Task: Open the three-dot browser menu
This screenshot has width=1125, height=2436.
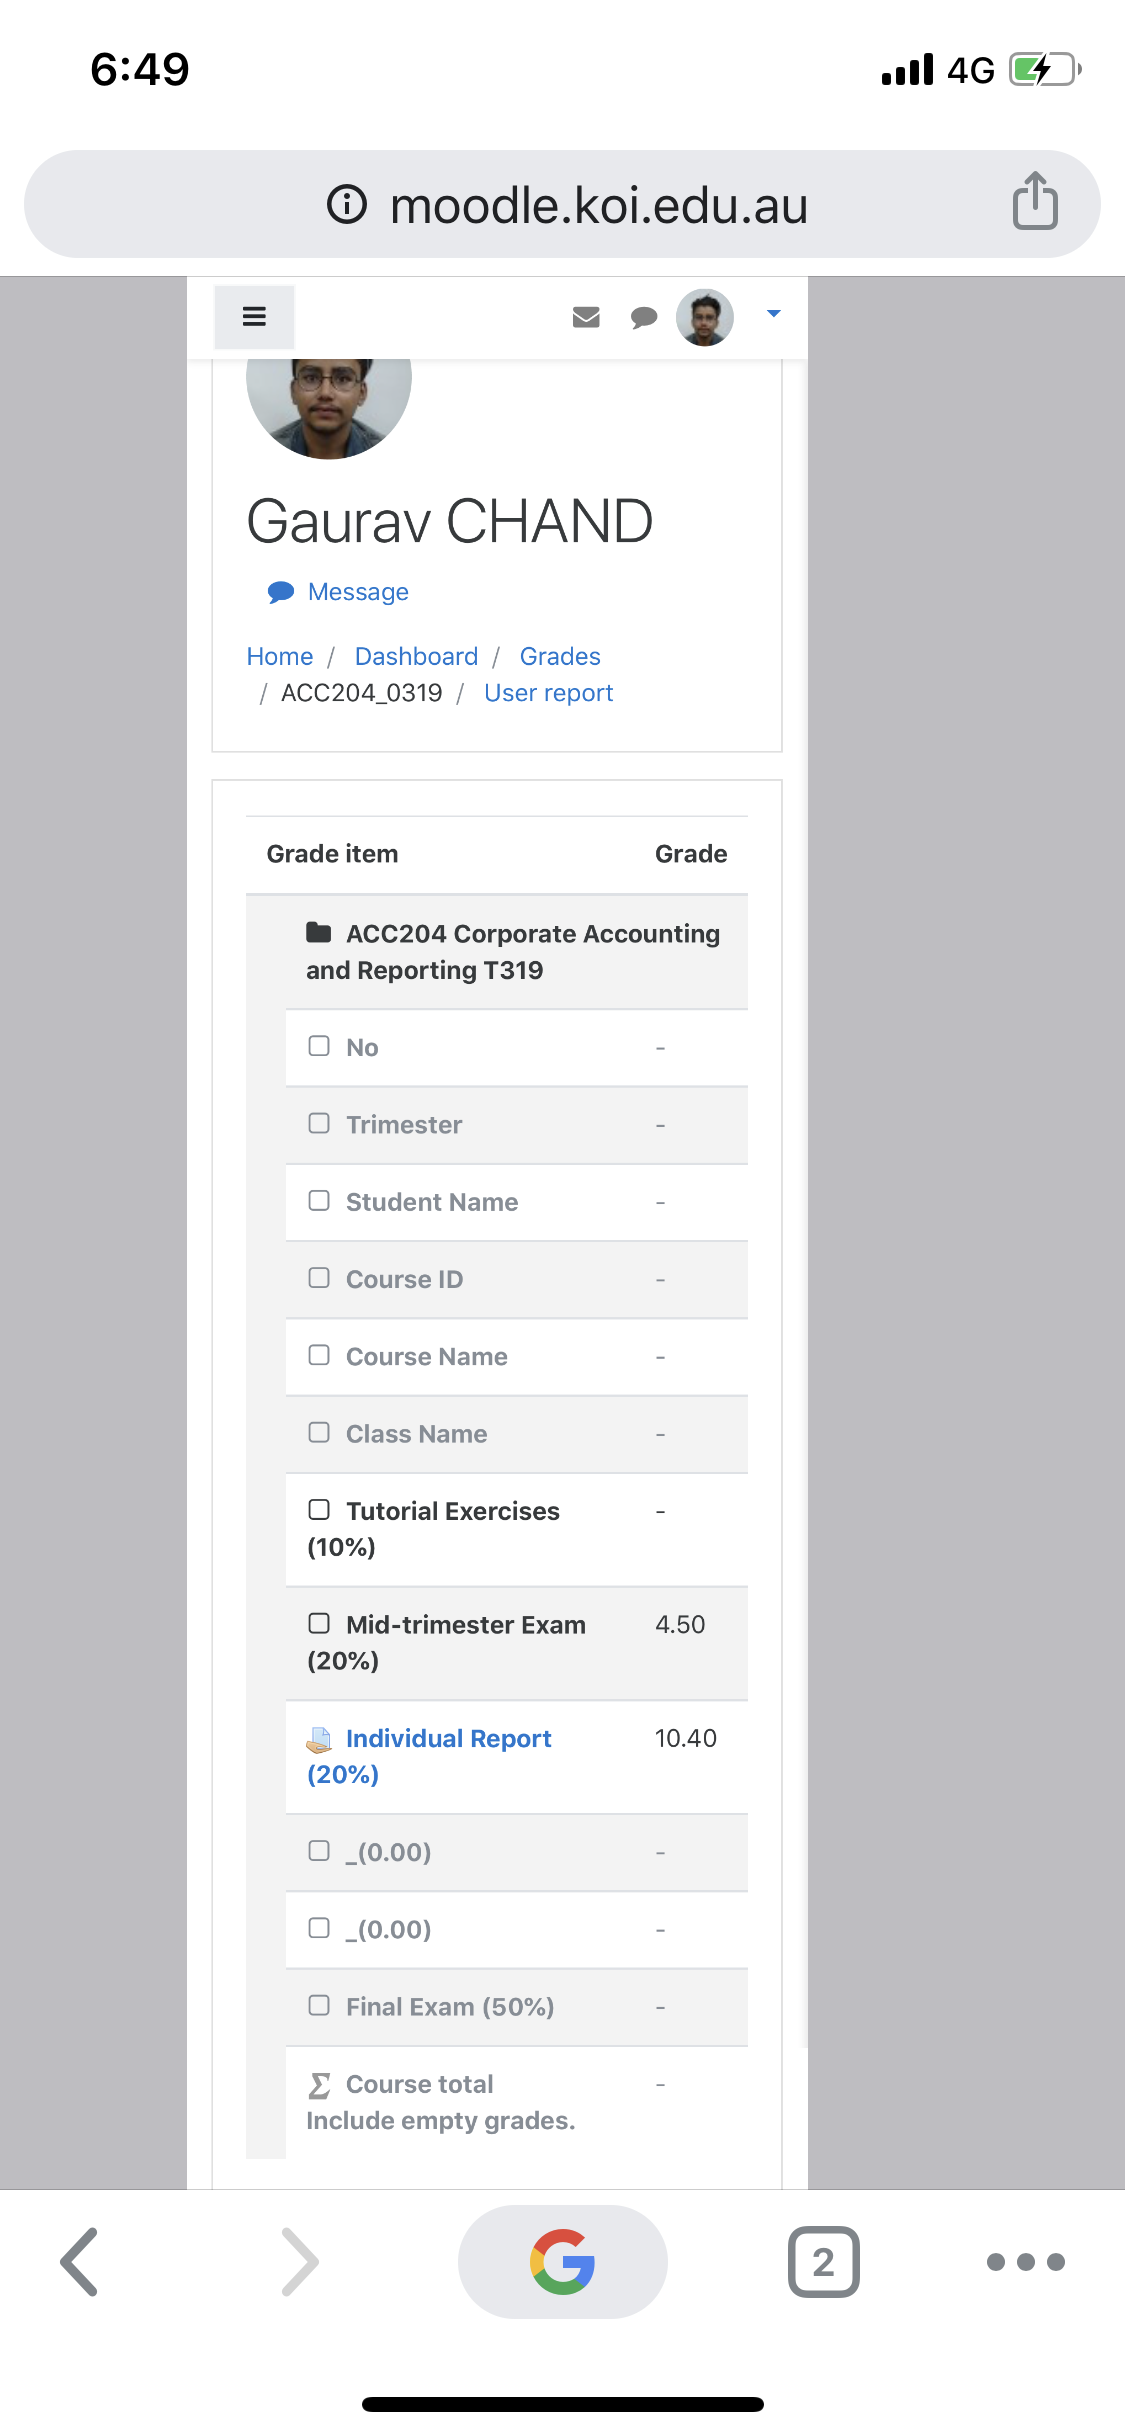Action: coord(1025,2262)
